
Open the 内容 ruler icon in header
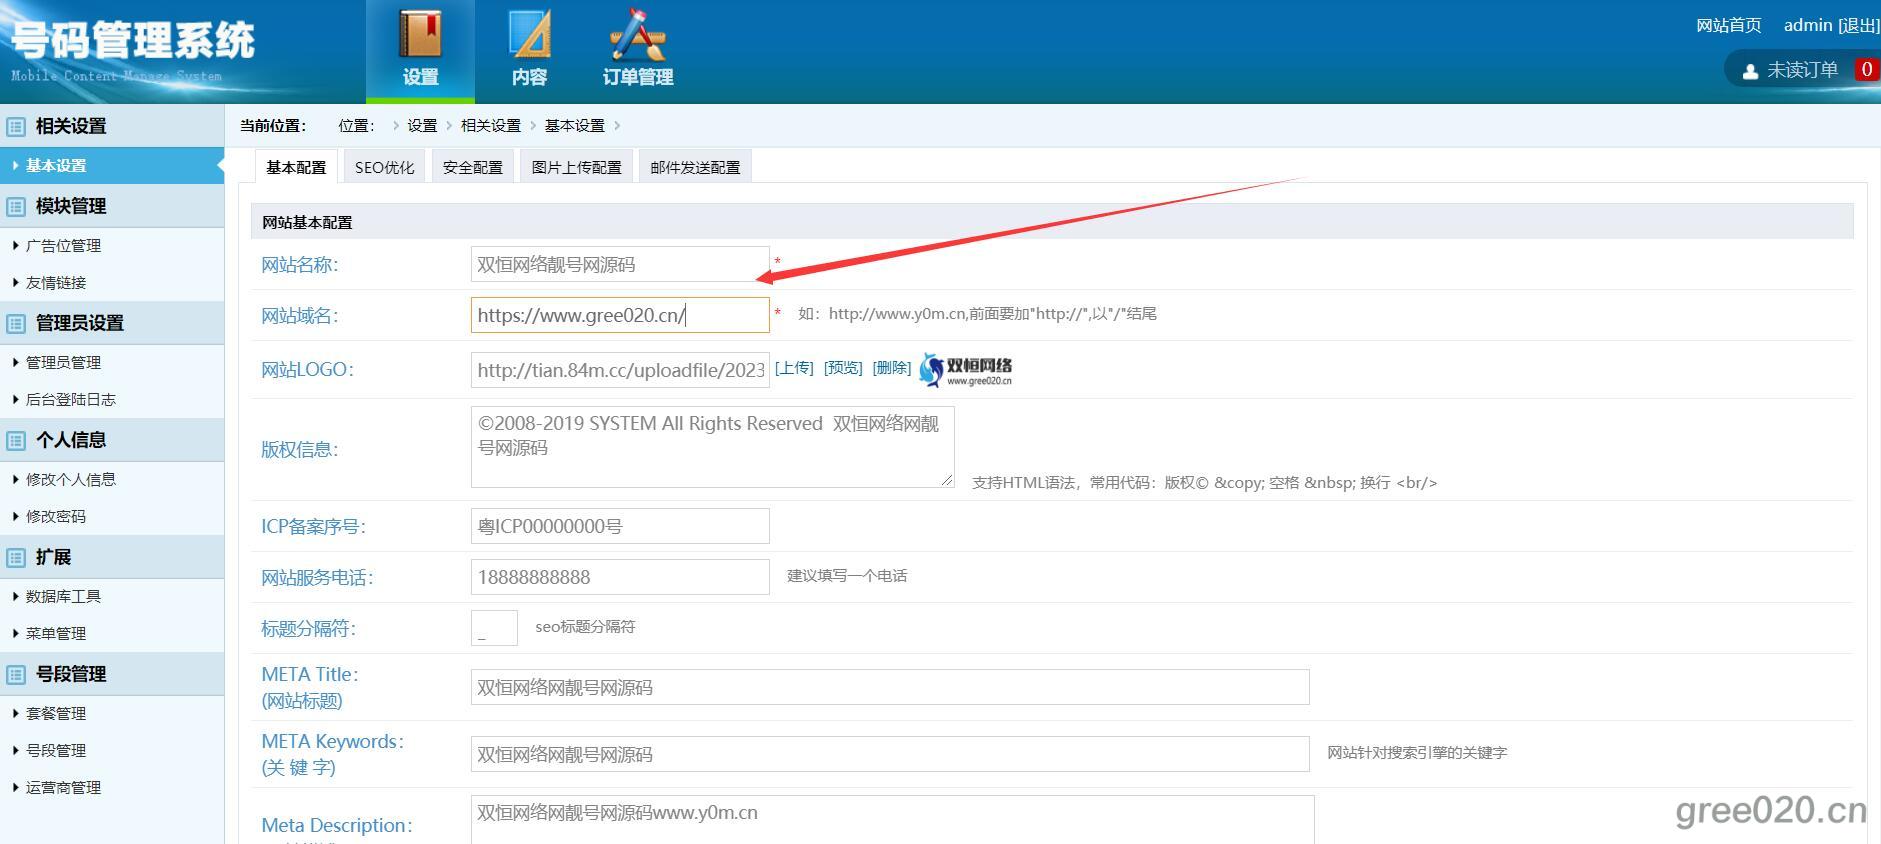point(529,35)
